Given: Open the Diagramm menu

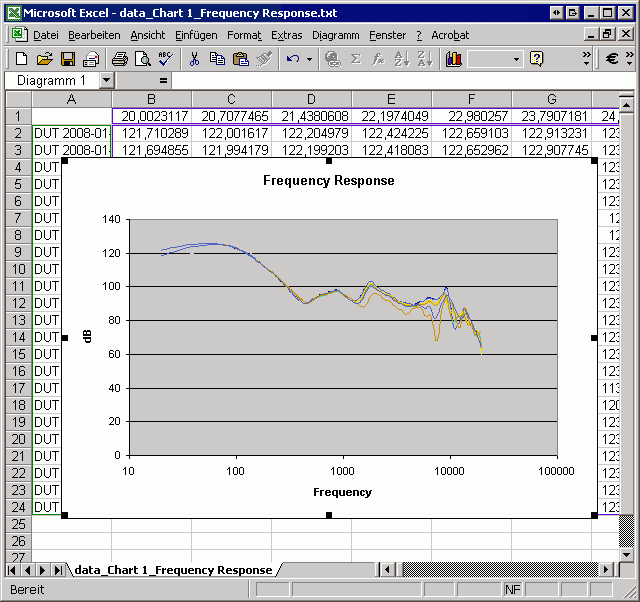Looking at the screenshot, I should [336, 36].
